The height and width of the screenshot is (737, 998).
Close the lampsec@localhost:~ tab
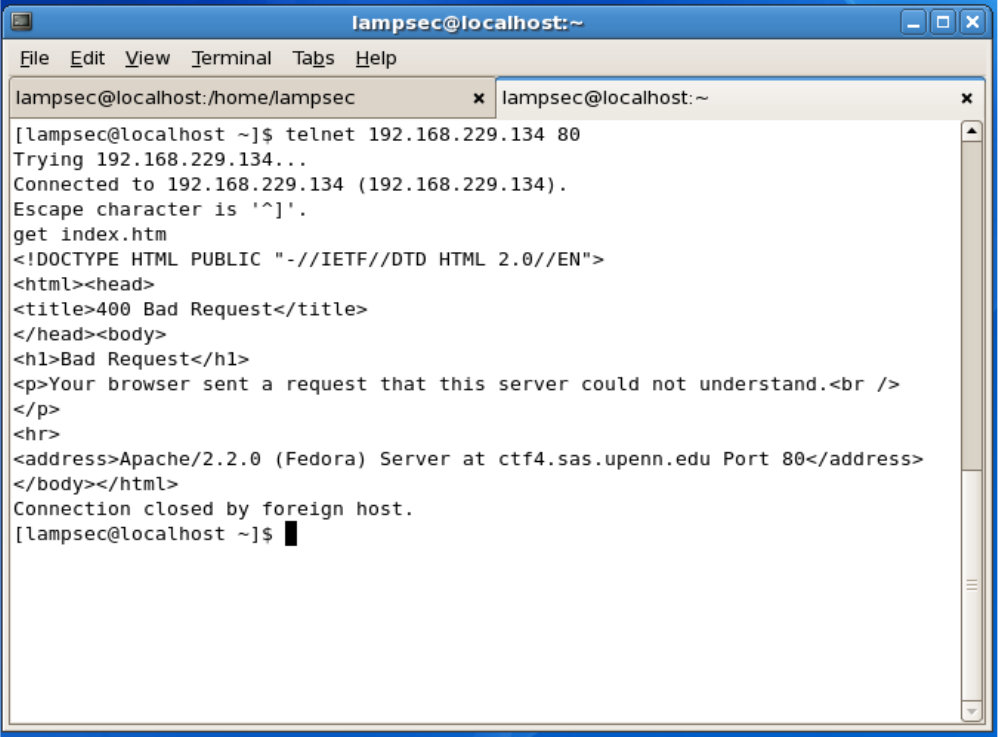(x=966, y=98)
